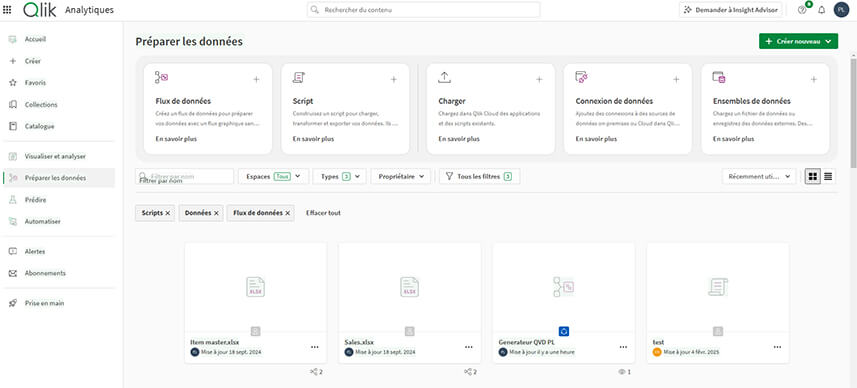857x388 pixels.
Task: Open Visualiser et analyser in sidebar
Action: [x=55, y=156]
